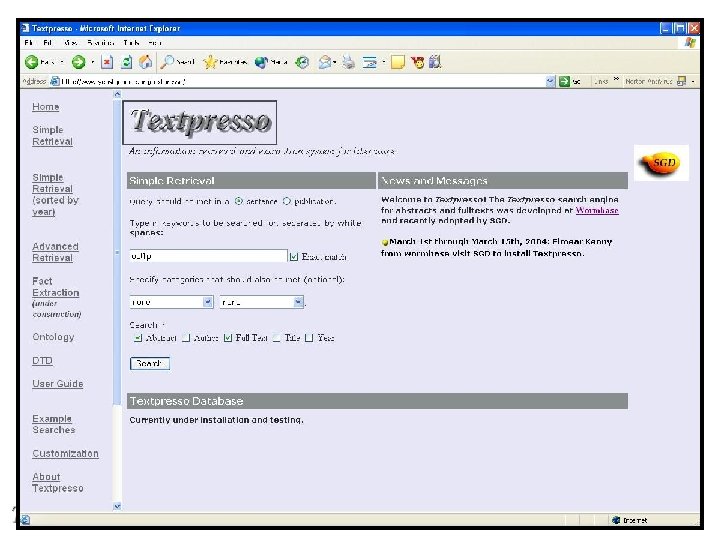This screenshot has height=540, width=720.
Task: Click the Refresh page icon
Action: (126, 62)
